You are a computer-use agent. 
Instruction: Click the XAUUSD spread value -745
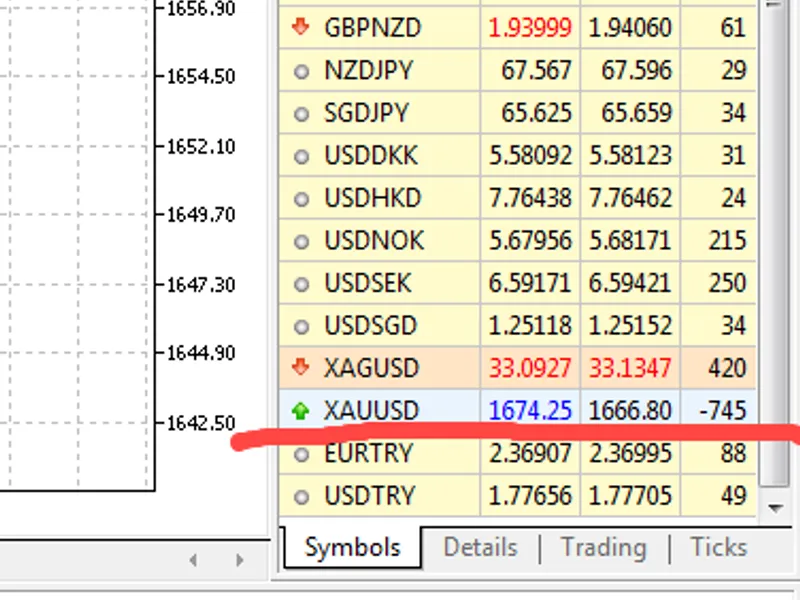click(722, 411)
